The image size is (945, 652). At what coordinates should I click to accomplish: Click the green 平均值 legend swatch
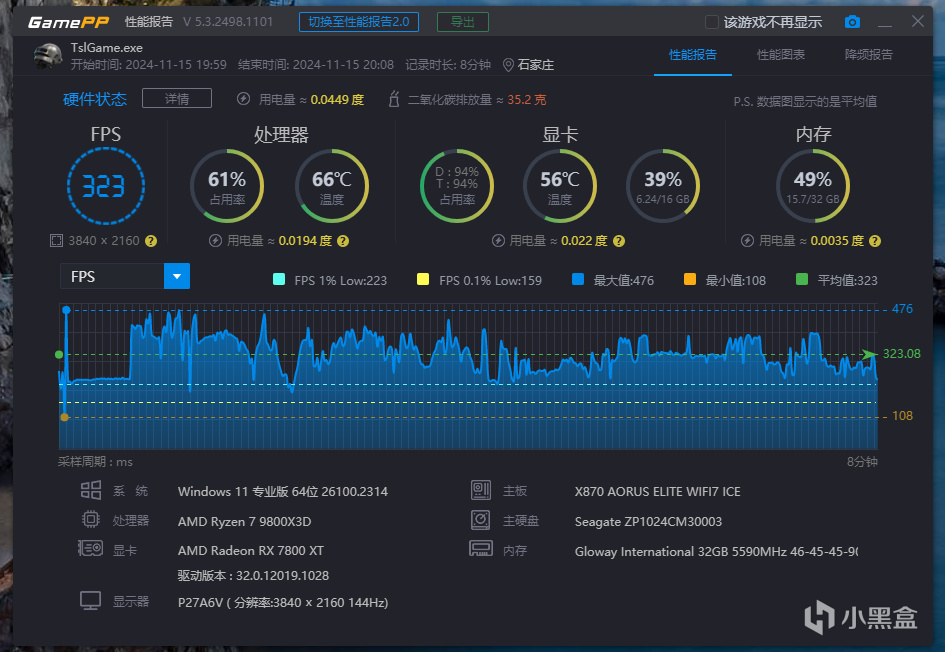pyautogui.click(x=802, y=279)
